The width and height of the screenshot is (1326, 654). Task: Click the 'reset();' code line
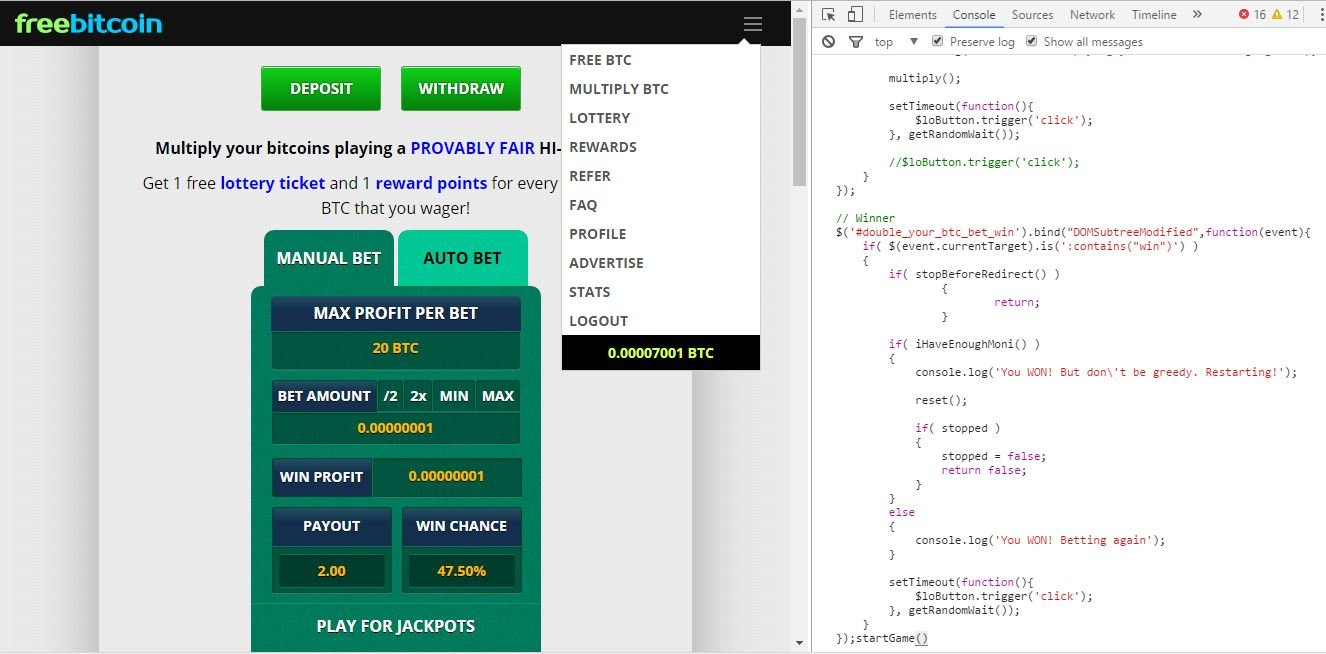(x=941, y=400)
